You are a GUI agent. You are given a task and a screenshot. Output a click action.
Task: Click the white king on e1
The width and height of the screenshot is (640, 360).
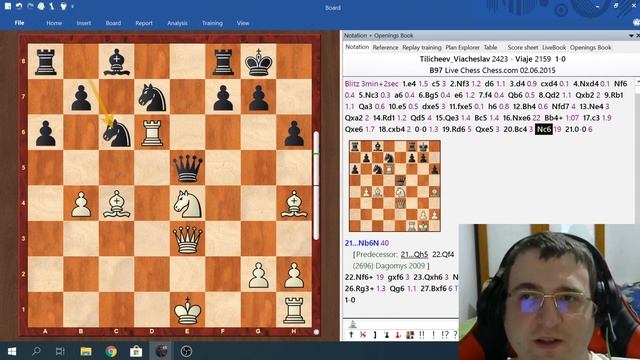187,310
